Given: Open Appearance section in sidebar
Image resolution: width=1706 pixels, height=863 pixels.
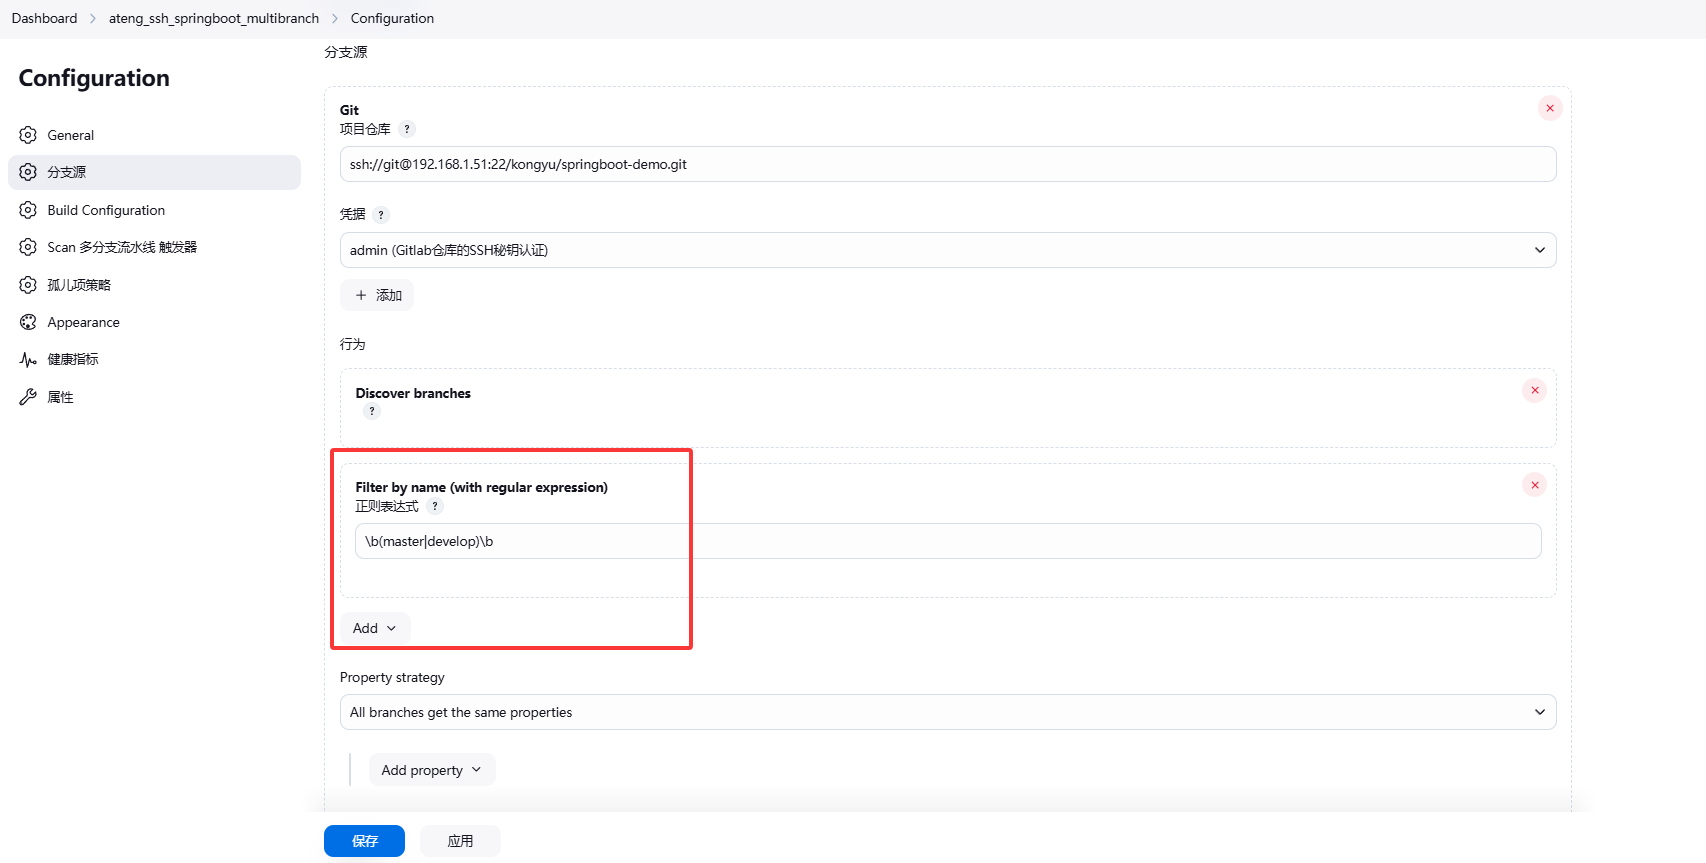Looking at the screenshot, I should click(83, 322).
